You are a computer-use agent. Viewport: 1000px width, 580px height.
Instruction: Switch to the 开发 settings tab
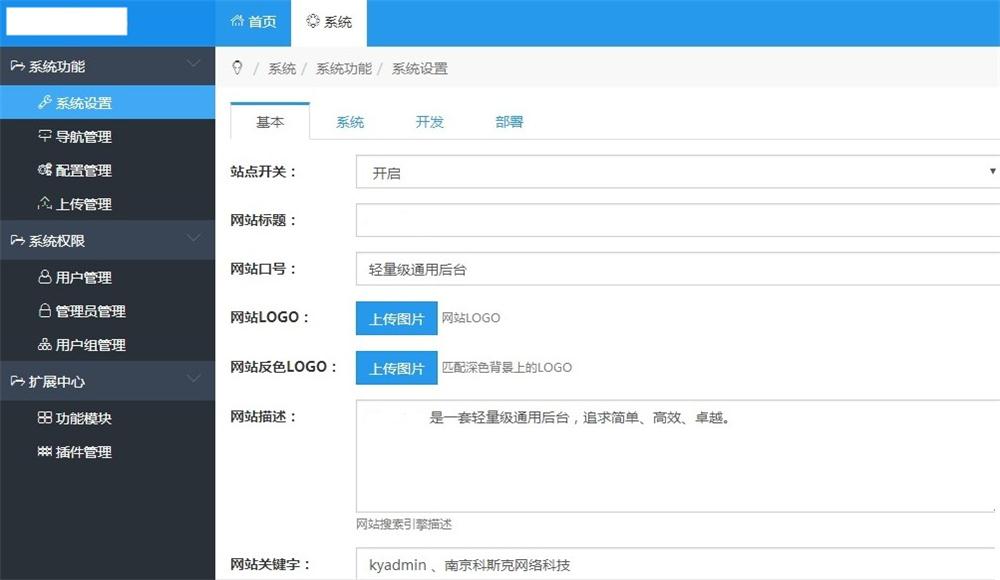tap(430, 122)
